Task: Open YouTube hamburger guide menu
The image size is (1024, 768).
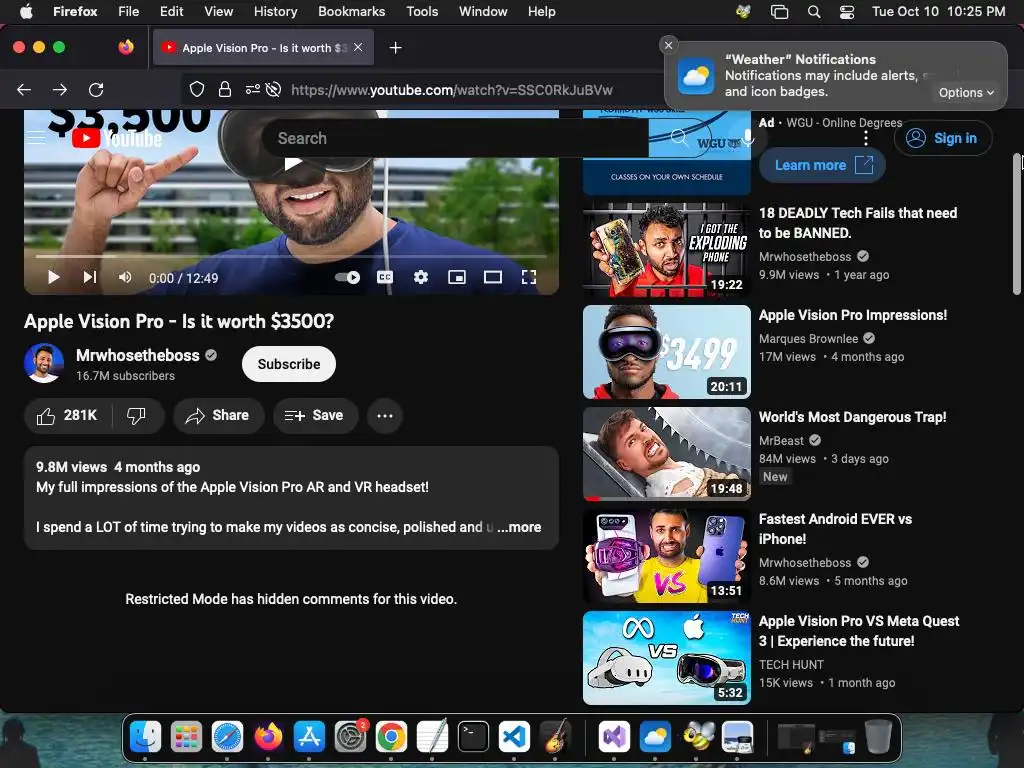Action: point(36,138)
